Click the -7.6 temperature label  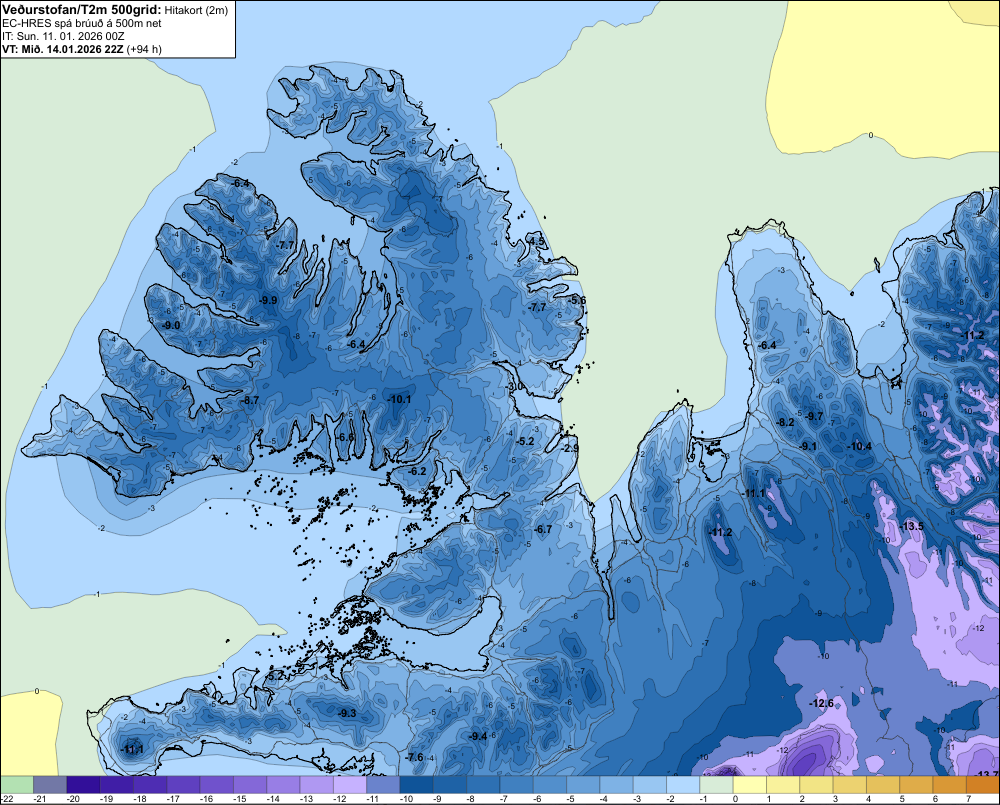pyautogui.click(x=414, y=757)
